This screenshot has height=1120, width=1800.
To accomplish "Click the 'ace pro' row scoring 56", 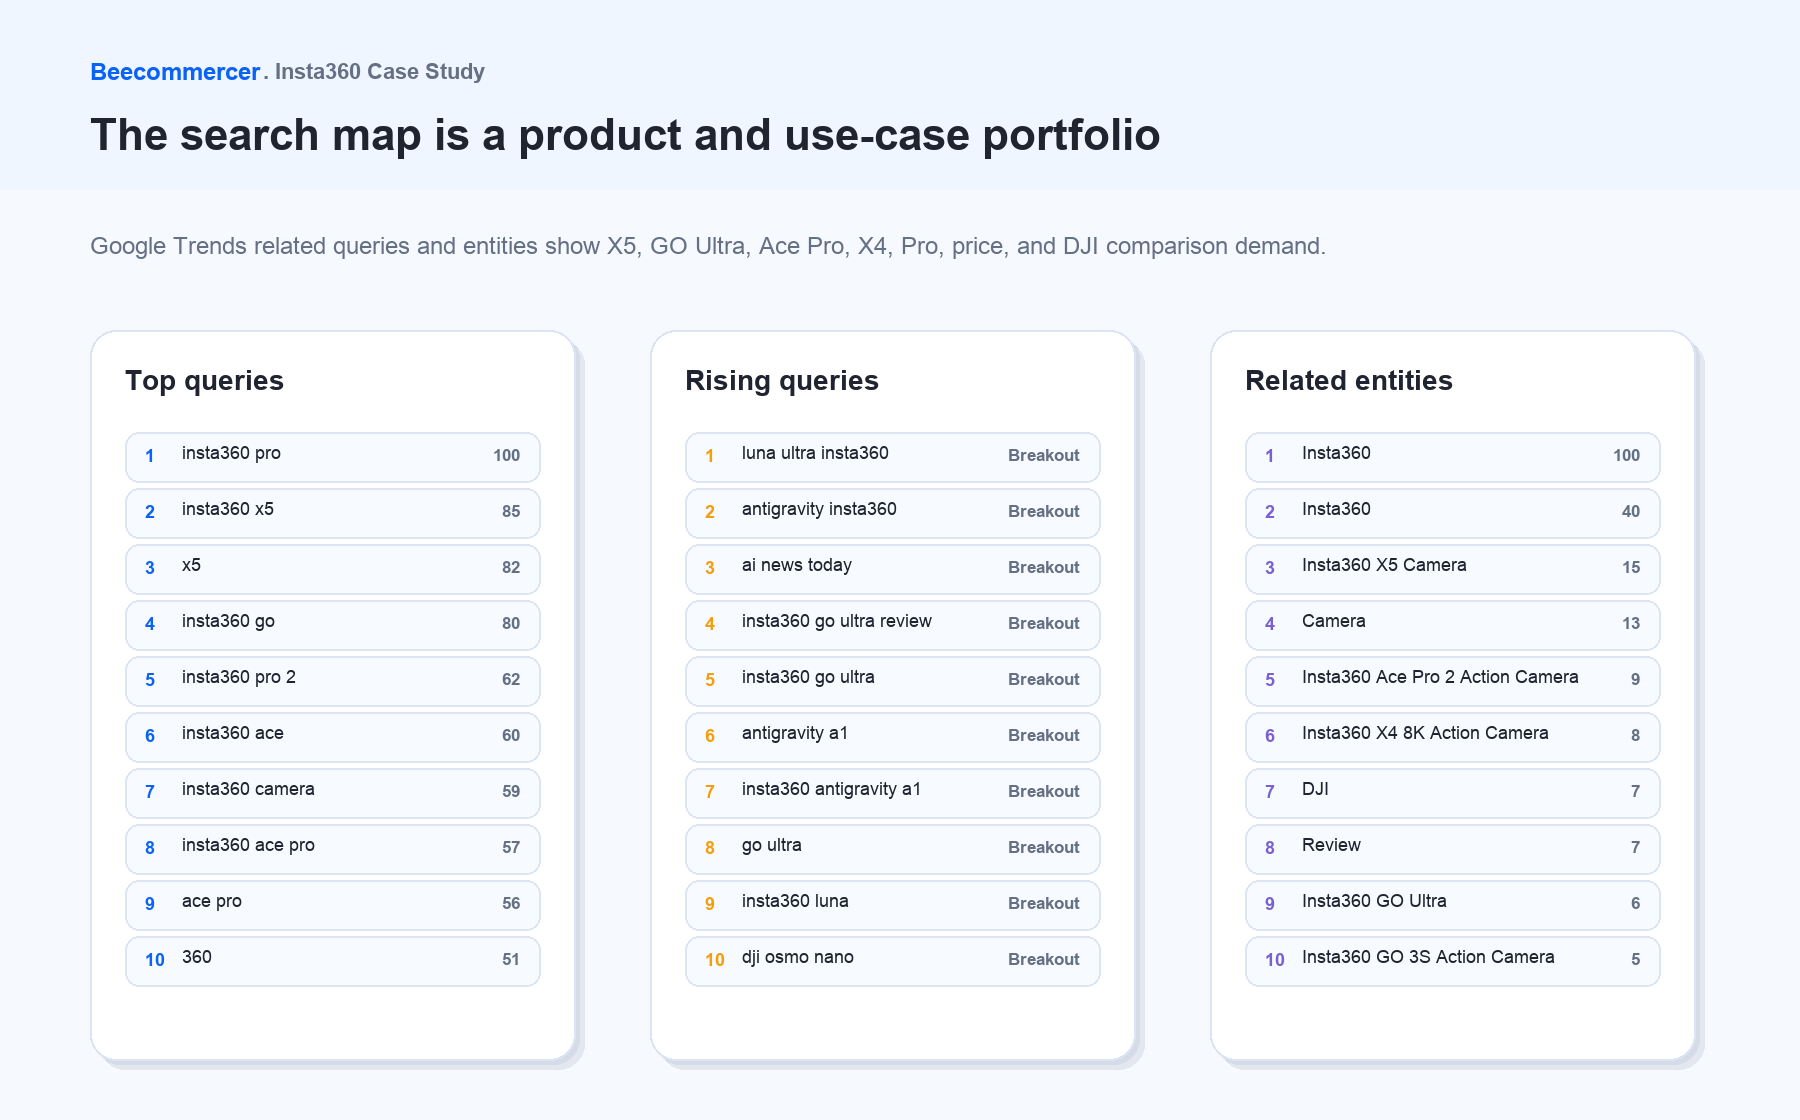I will [x=333, y=905].
